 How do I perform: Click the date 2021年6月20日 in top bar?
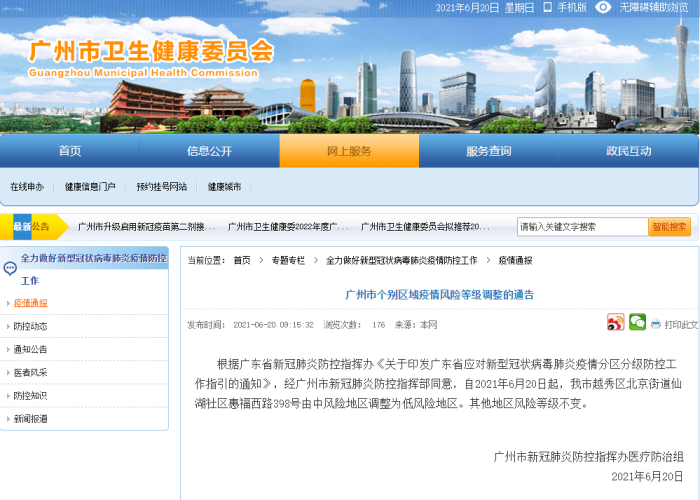467,8
